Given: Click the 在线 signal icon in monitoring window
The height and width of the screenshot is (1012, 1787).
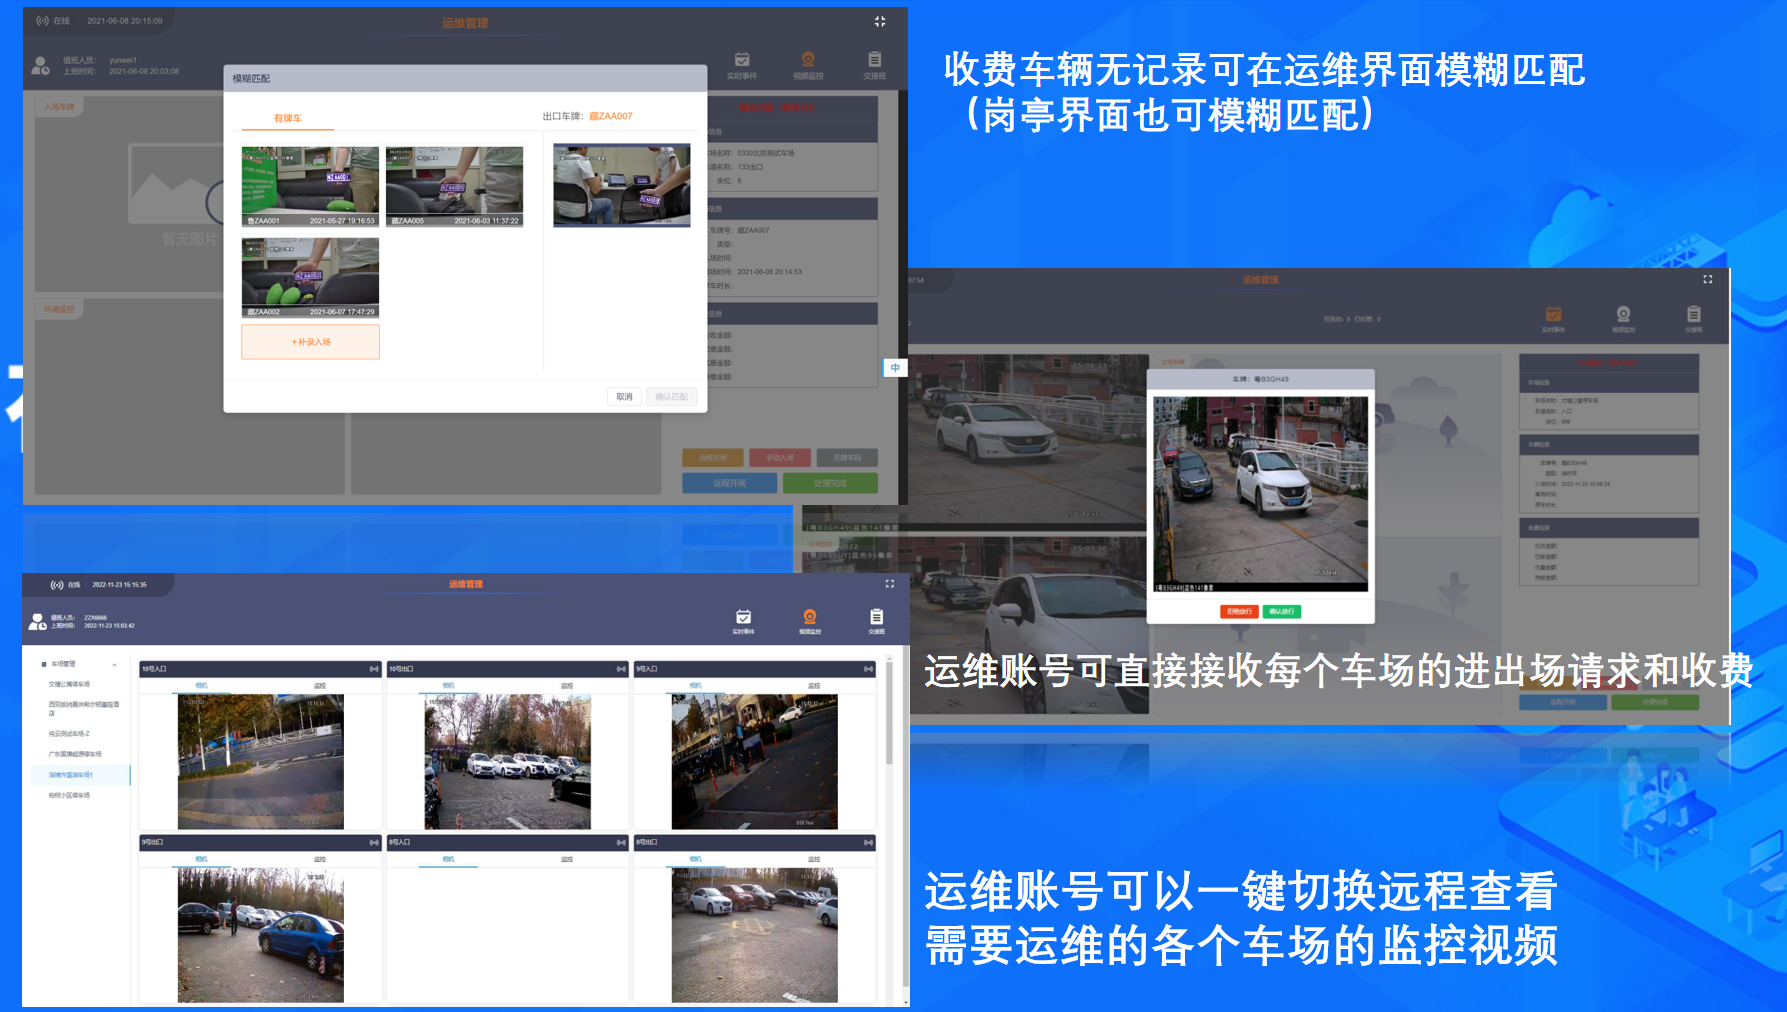Looking at the screenshot, I should 57,585.
